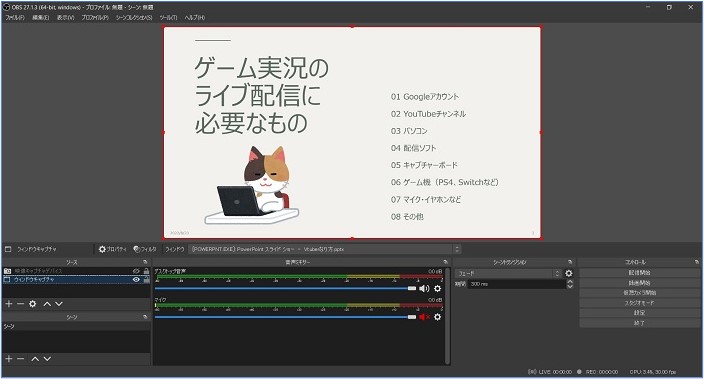
Task: Remove selected scene with minus icon
Action: [x=20, y=359]
